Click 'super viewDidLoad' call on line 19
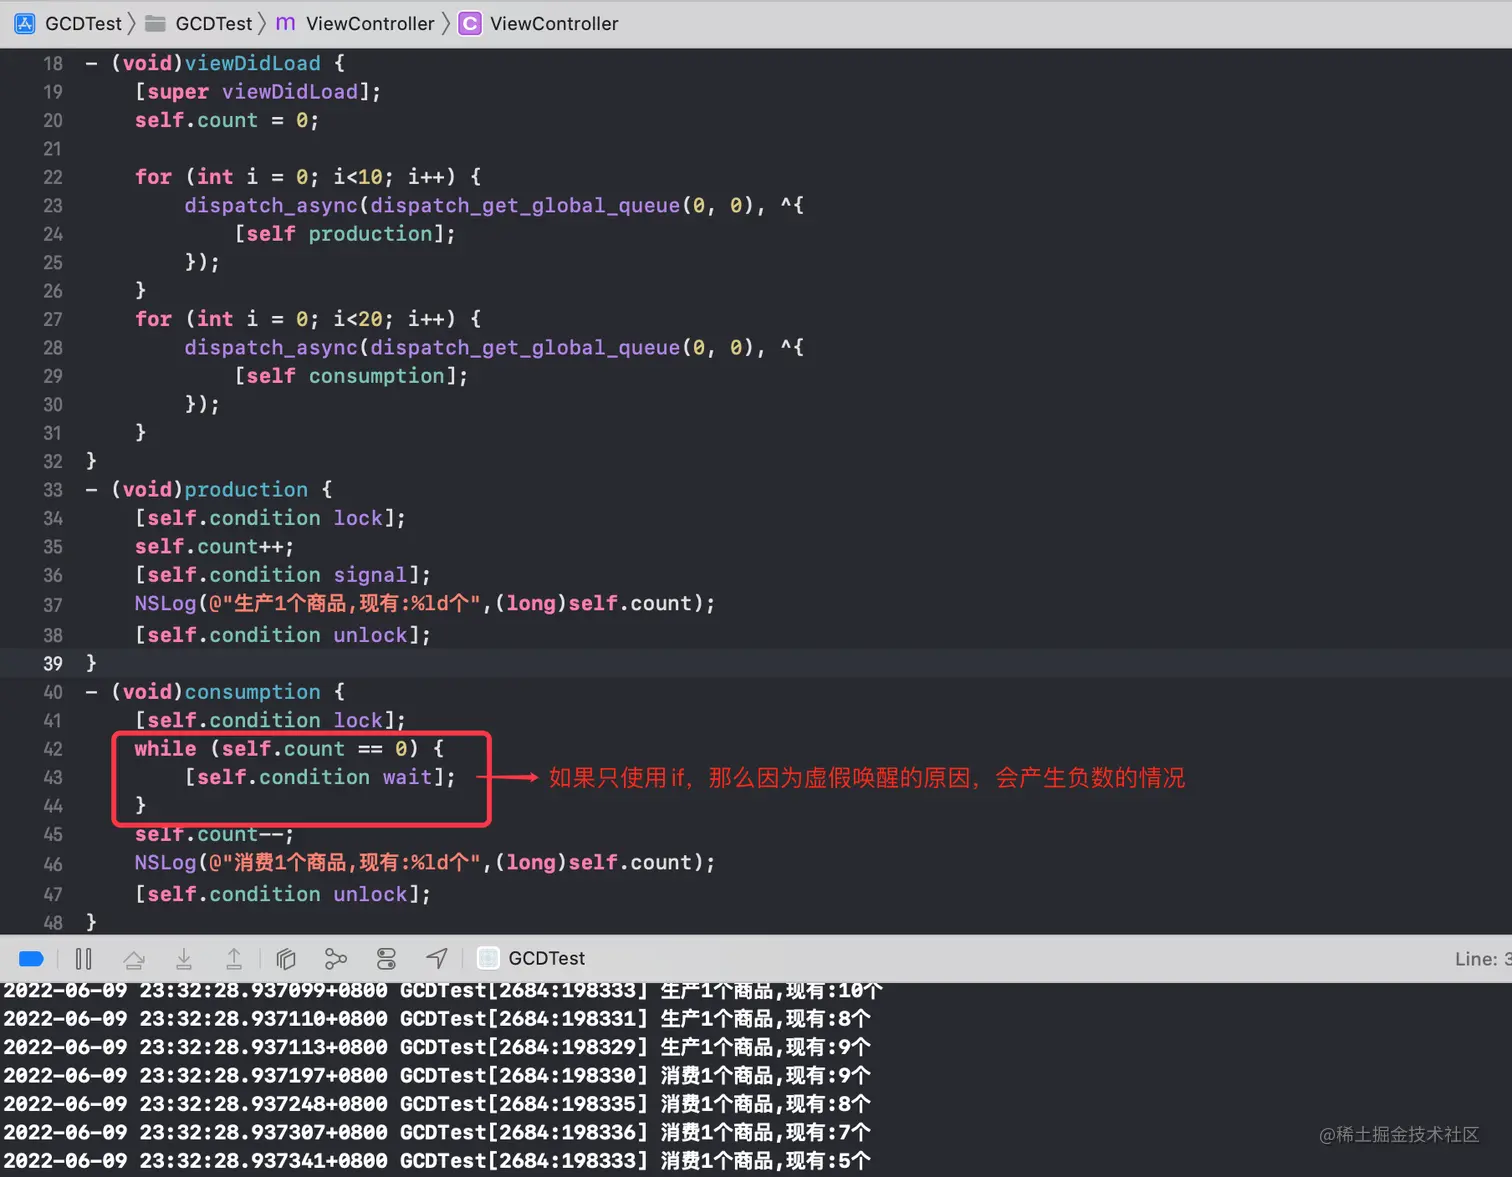The width and height of the screenshot is (1512, 1177). (252, 92)
